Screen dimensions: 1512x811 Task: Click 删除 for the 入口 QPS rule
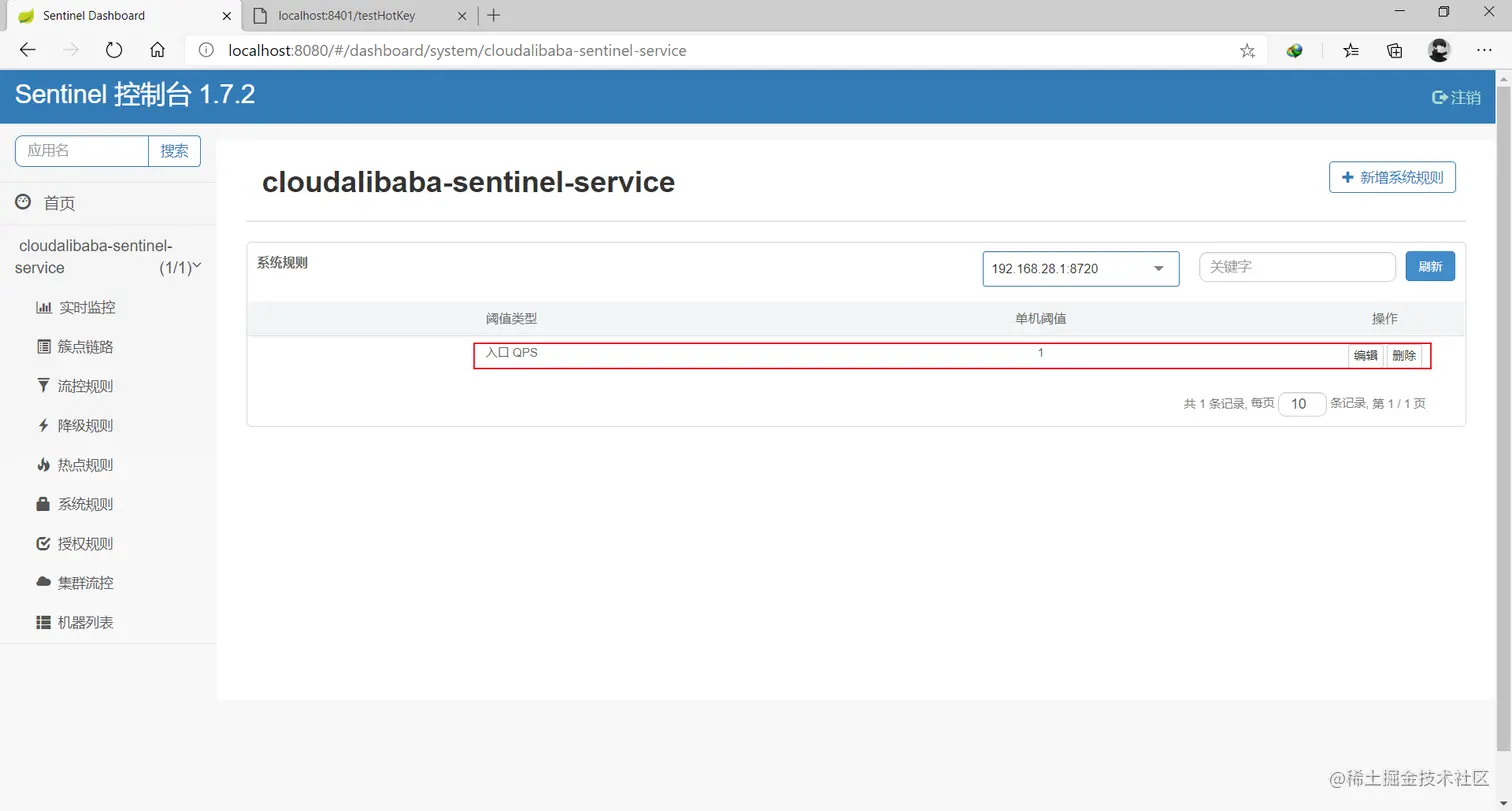[x=1404, y=356]
